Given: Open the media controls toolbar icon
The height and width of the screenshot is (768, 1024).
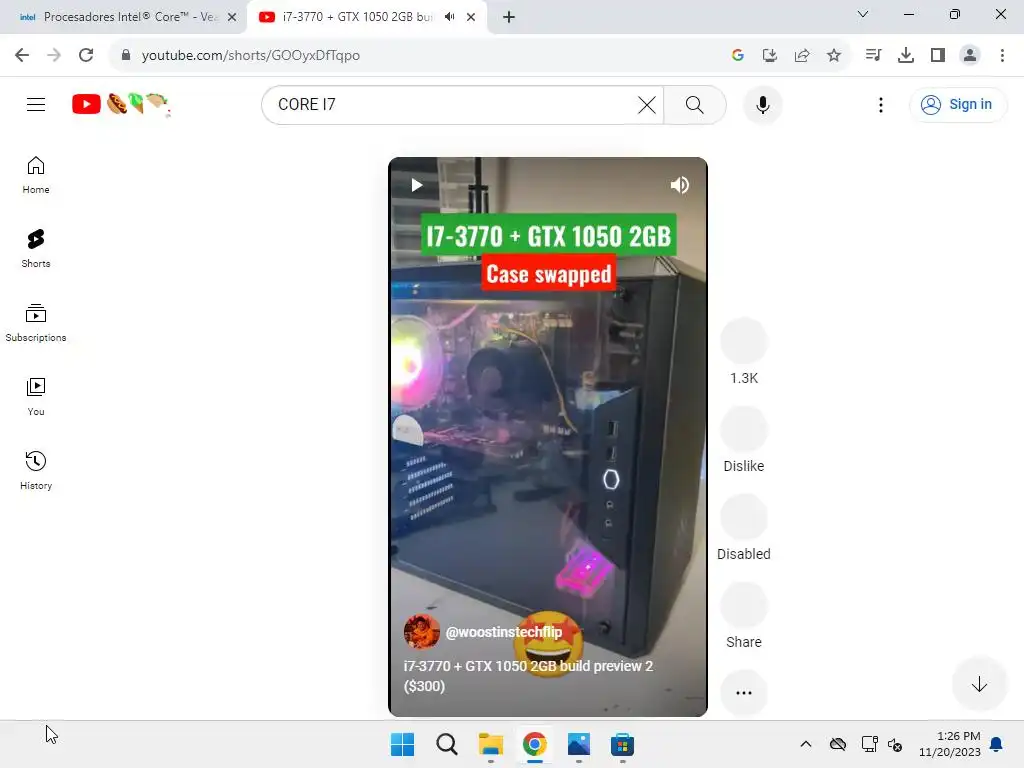Looking at the screenshot, I should (873, 55).
